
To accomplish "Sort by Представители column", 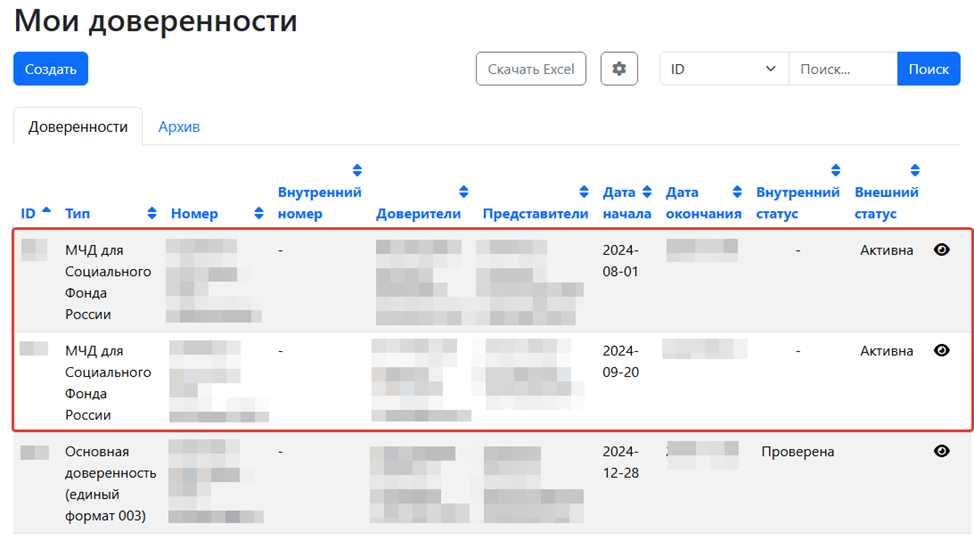I will pyautogui.click(x=584, y=192).
